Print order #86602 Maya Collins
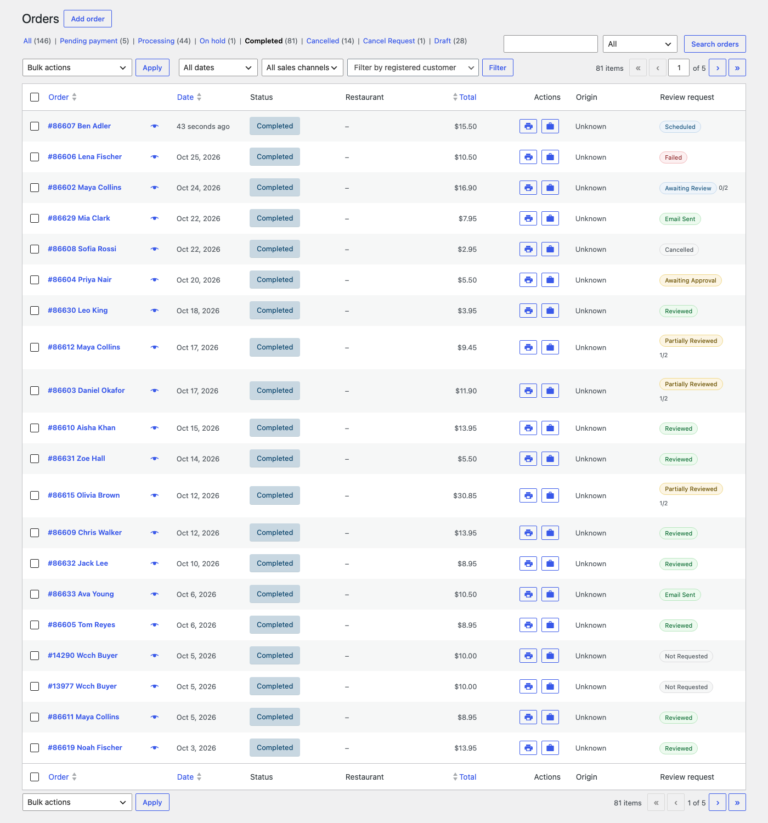This screenshot has width=768, height=823. click(x=528, y=188)
